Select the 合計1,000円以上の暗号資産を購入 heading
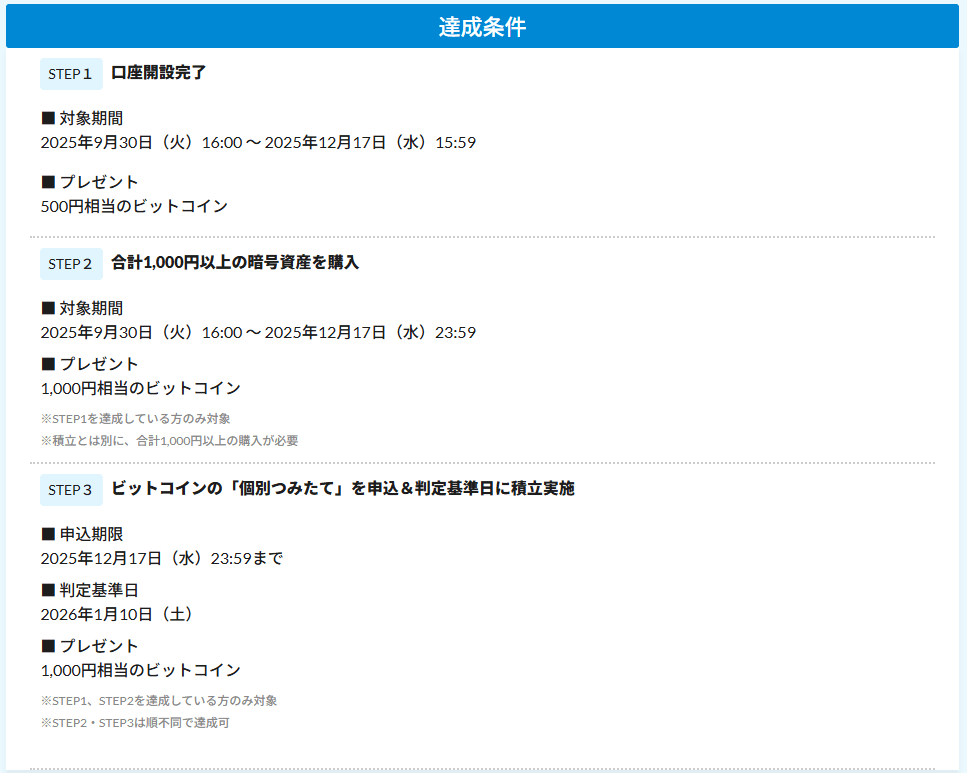967x773 pixels. coord(235,263)
